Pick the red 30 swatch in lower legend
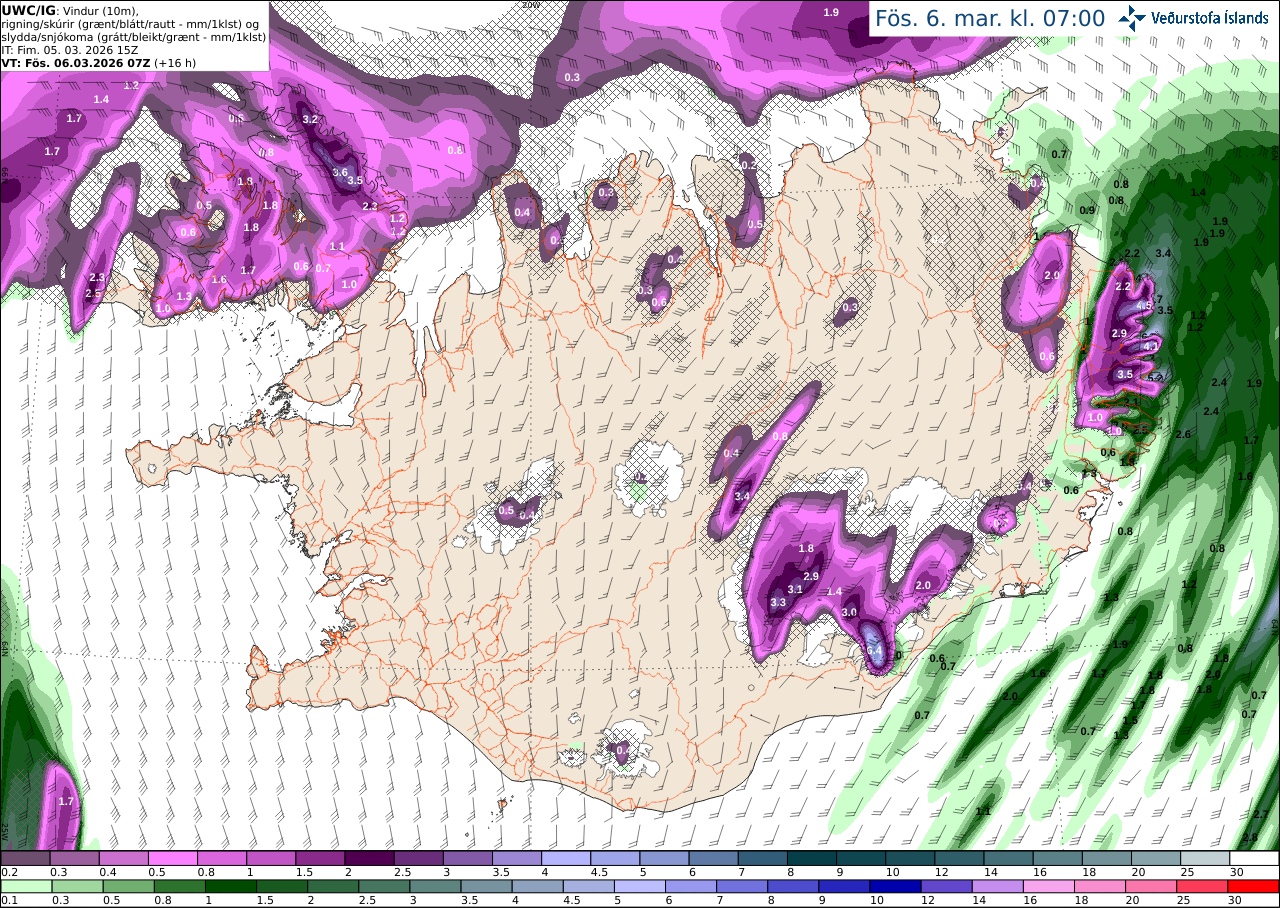Screen dimensions: 1280x908 [x=1255, y=886]
